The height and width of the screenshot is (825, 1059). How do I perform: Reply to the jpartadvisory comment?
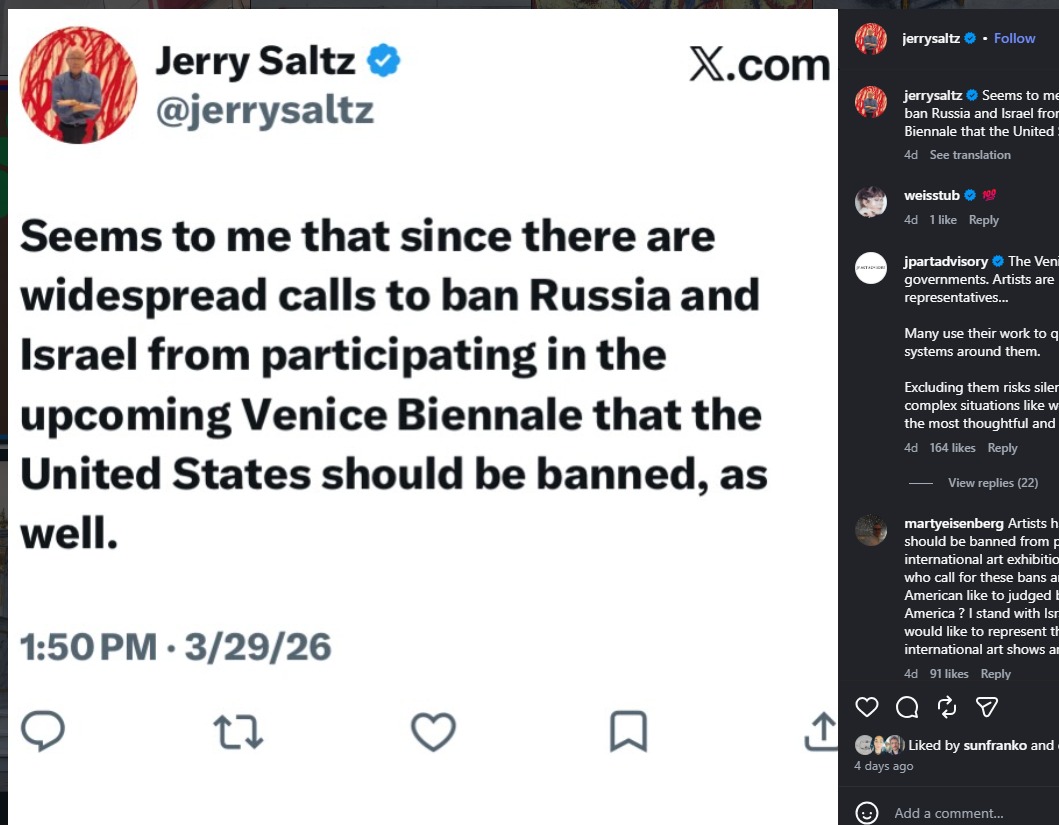point(1002,448)
